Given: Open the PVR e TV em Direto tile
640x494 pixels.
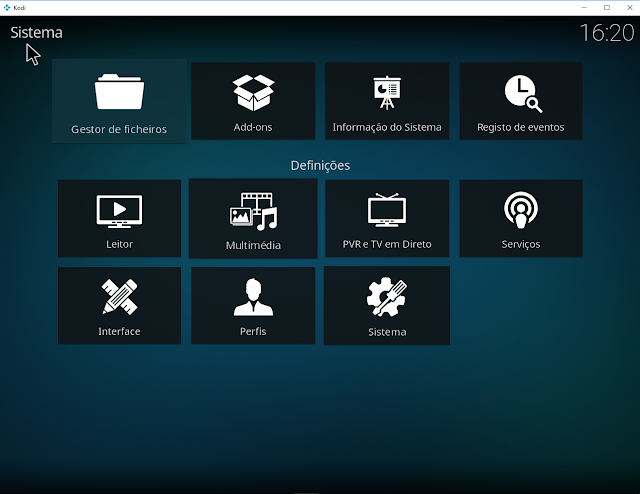Looking at the screenshot, I should click(x=387, y=218).
